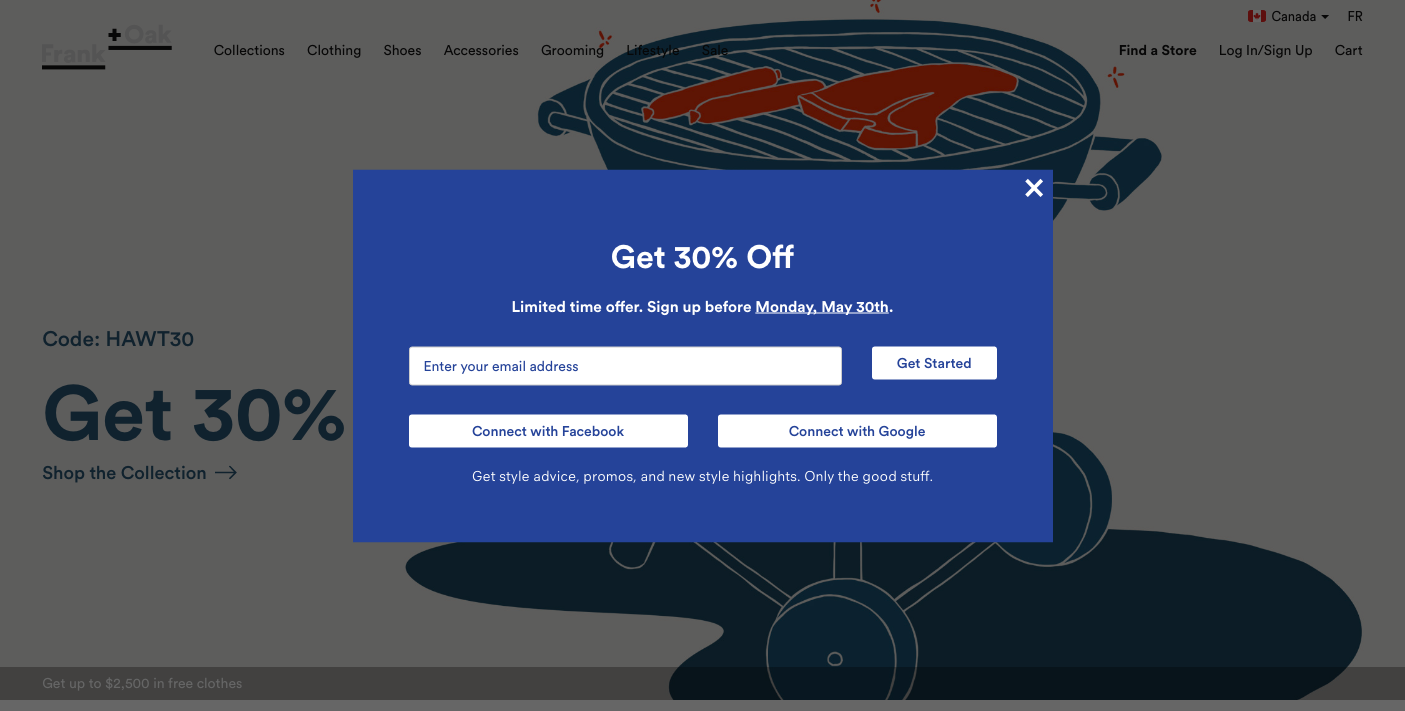Choose Connect with Google
Image resolution: width=1405 pixels, height=711 pixels.
(x=857, y=431)
